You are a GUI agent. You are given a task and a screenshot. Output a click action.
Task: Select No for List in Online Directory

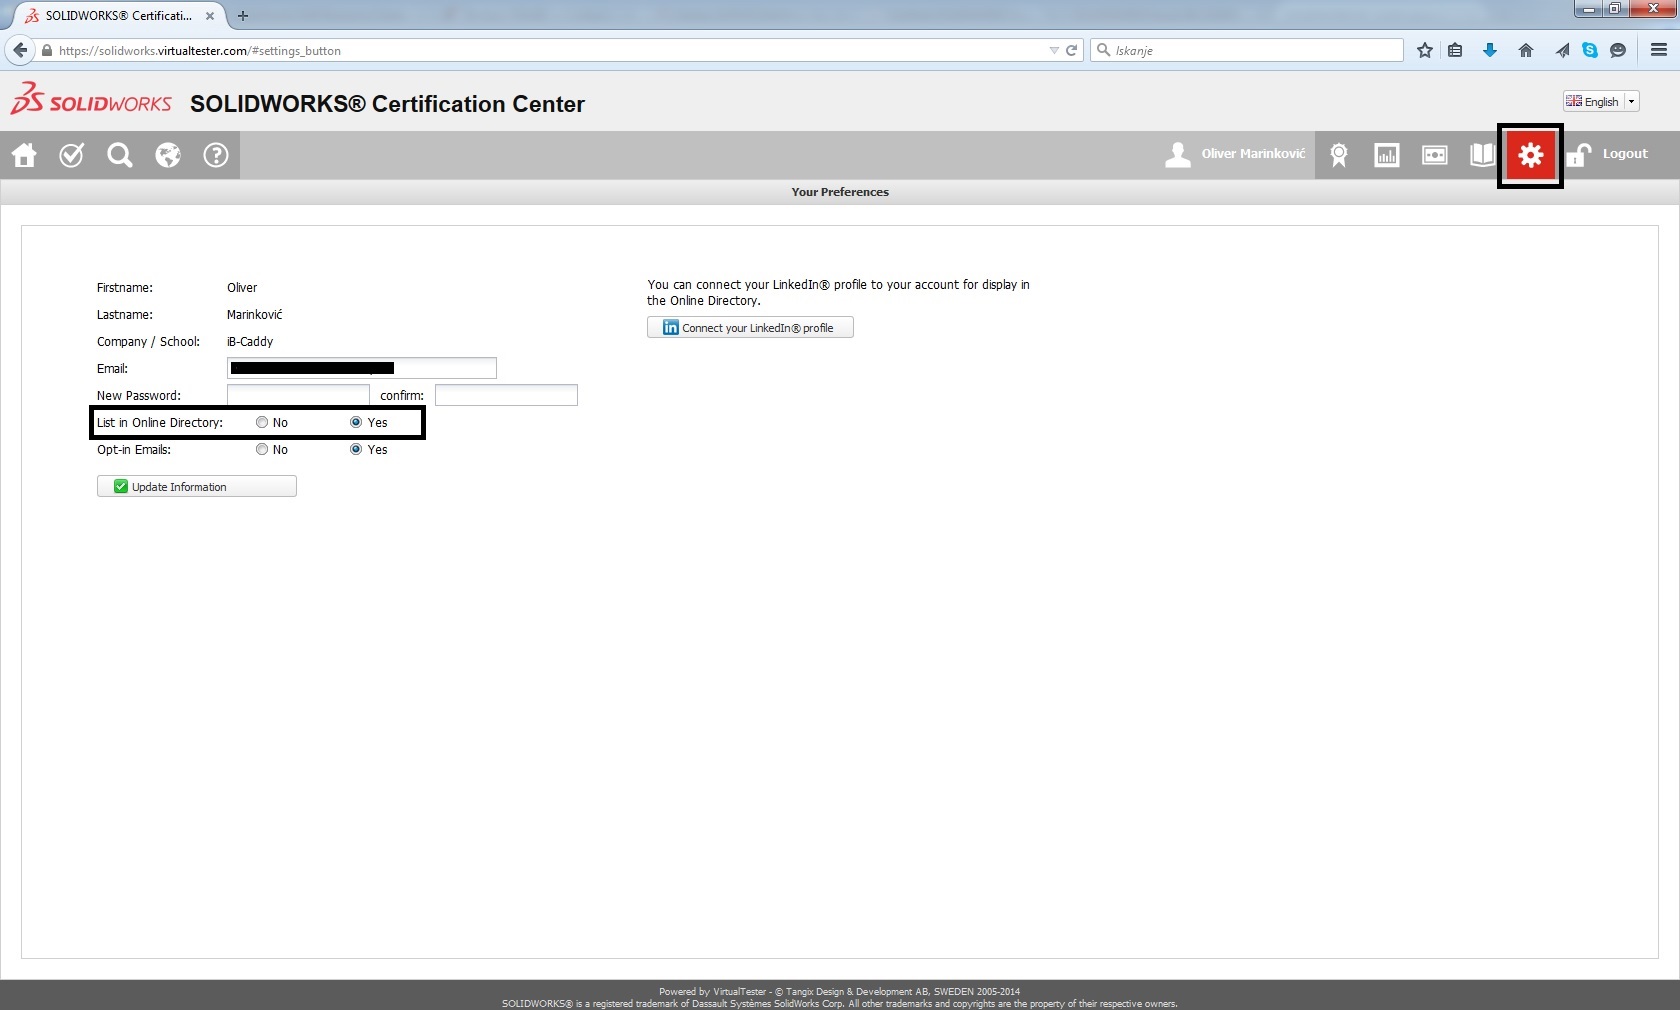point(262,423)
